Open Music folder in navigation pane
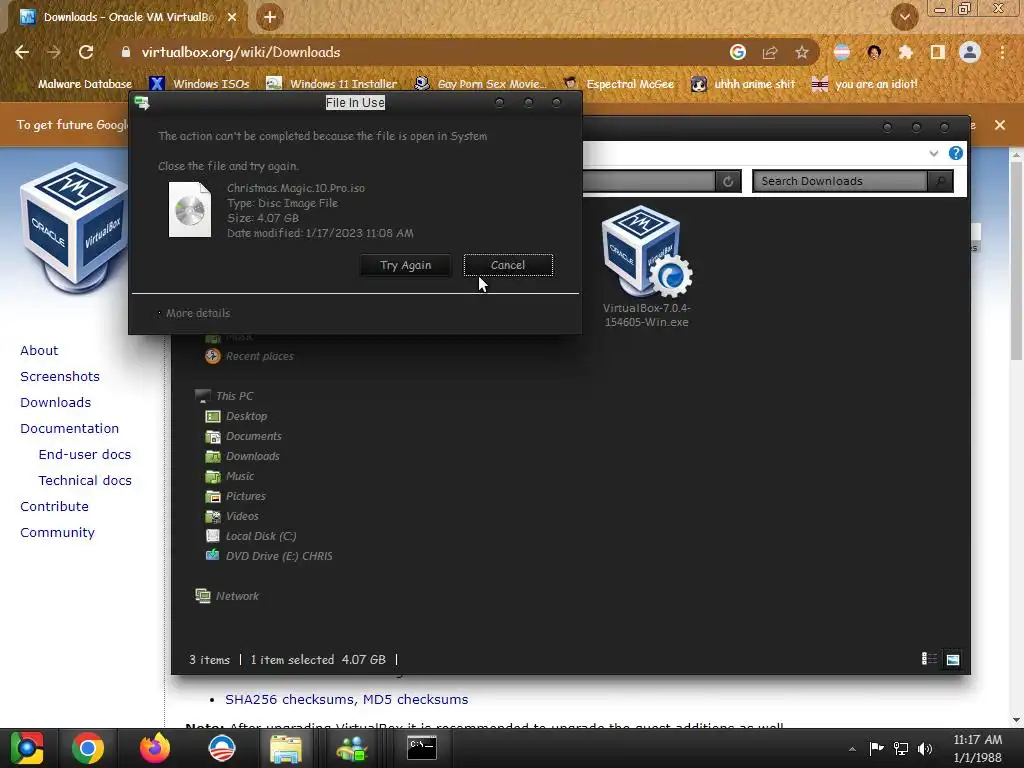The width and height of the screenshot is (1024, 768). pos(230,477)
